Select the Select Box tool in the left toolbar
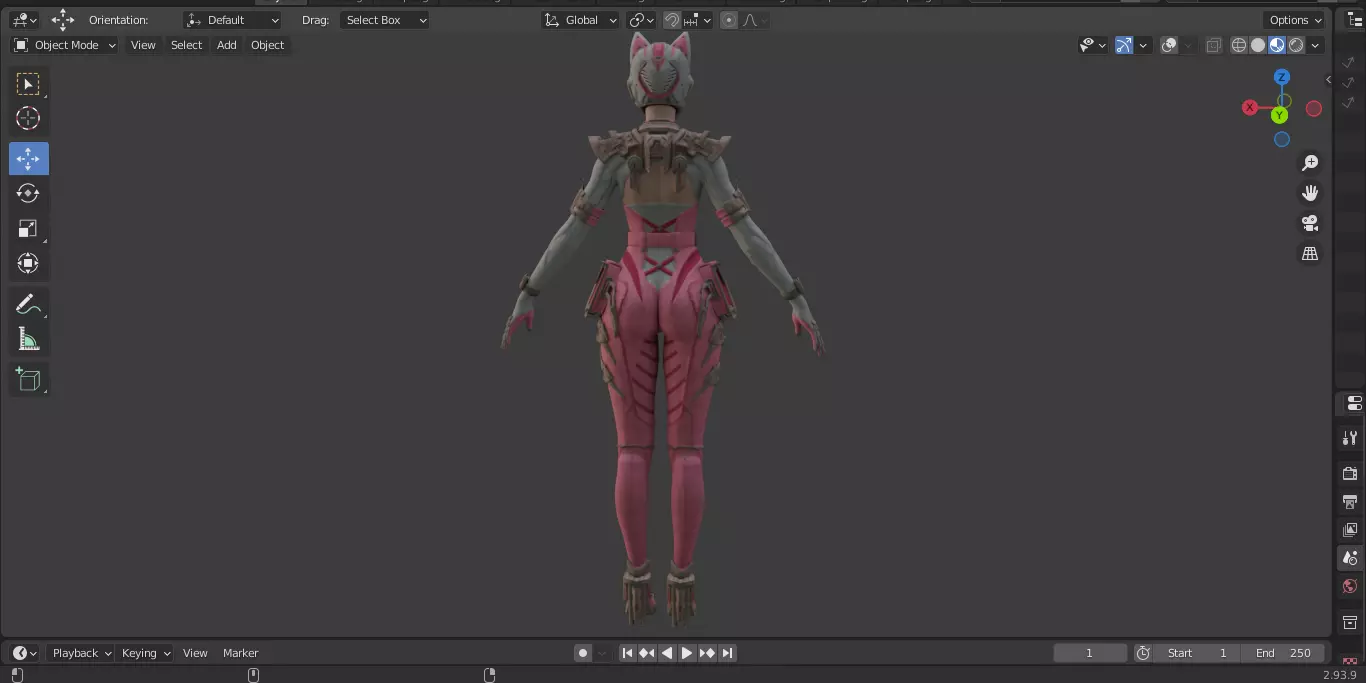 28,84
